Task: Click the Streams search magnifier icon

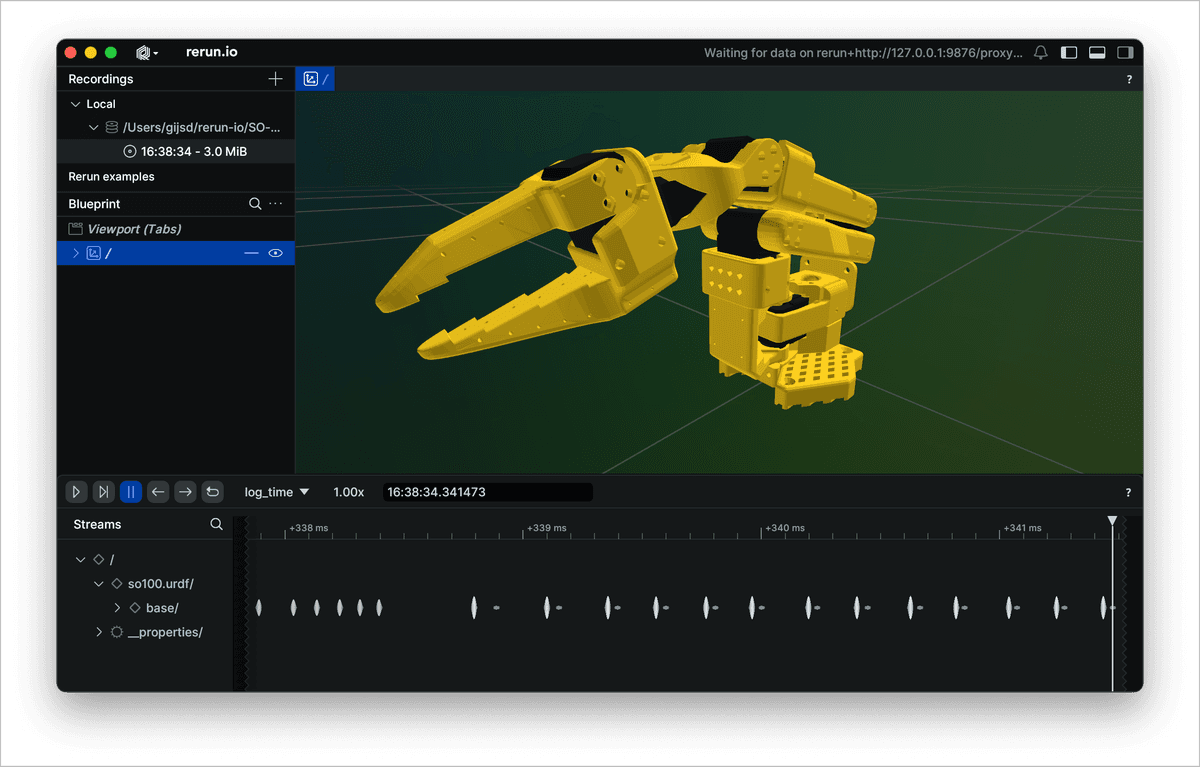Action: pyautogui.click(x=216, y=523)
